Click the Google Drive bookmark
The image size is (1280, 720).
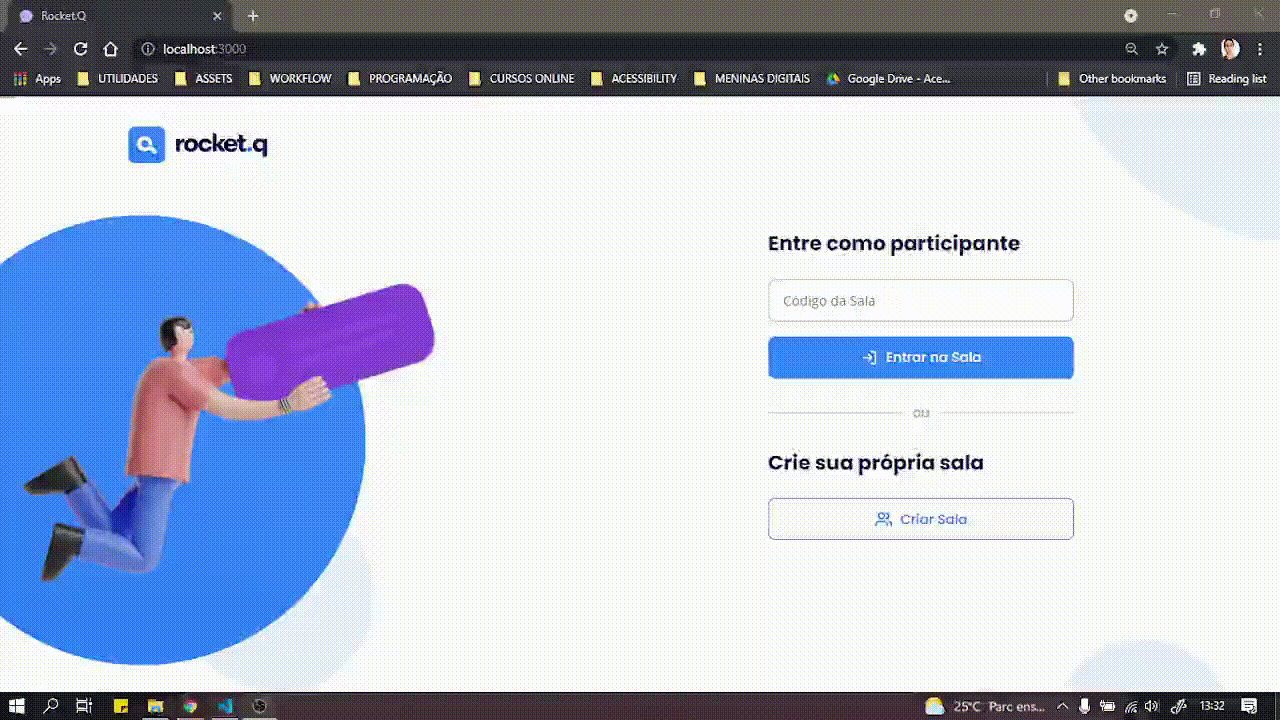[888, 78]
